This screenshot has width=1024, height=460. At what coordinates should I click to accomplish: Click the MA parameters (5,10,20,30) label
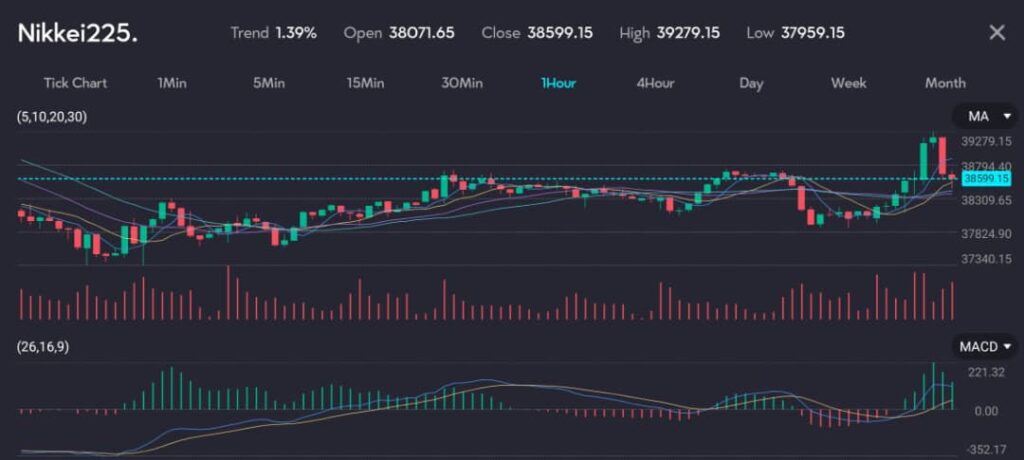click(x=52, y=118)
